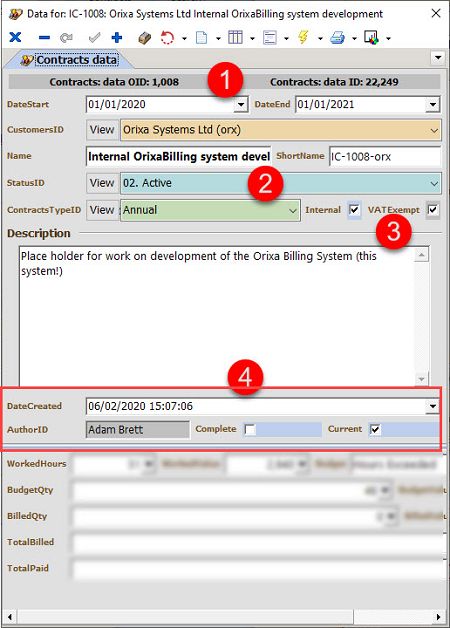Click the grey redo arrow toolbar icon
The height and width of the screenshot is (628, 450).
[x=66, y=38]
